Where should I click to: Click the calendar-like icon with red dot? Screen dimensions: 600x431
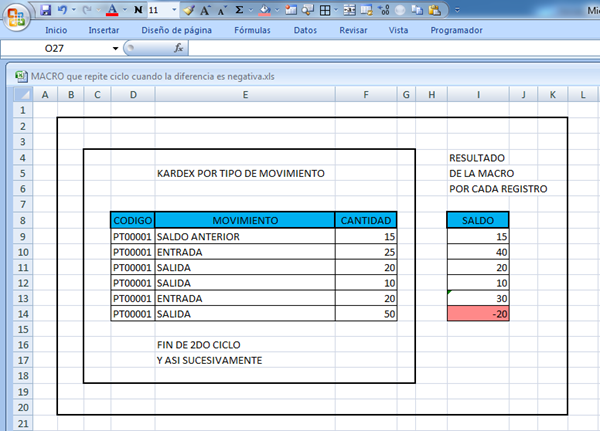click(x=291, y=10)
